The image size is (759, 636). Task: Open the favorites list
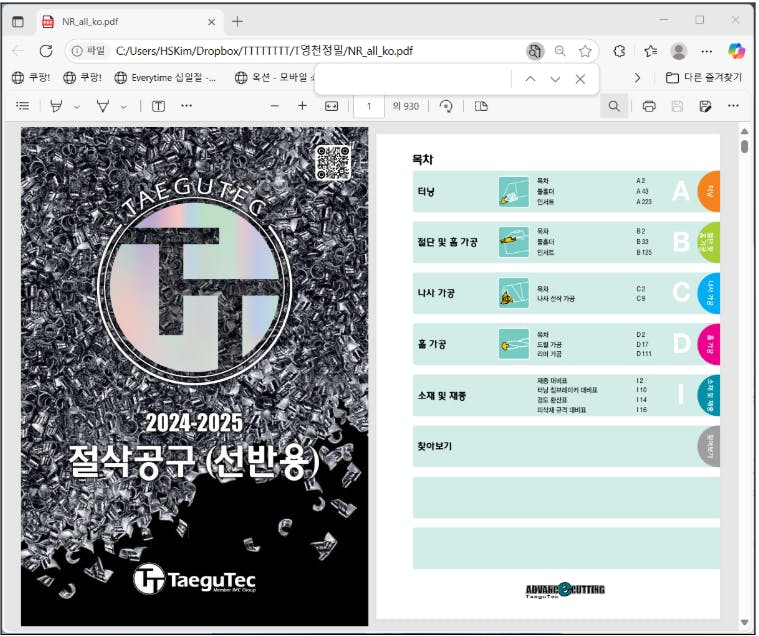coord(651,51)
